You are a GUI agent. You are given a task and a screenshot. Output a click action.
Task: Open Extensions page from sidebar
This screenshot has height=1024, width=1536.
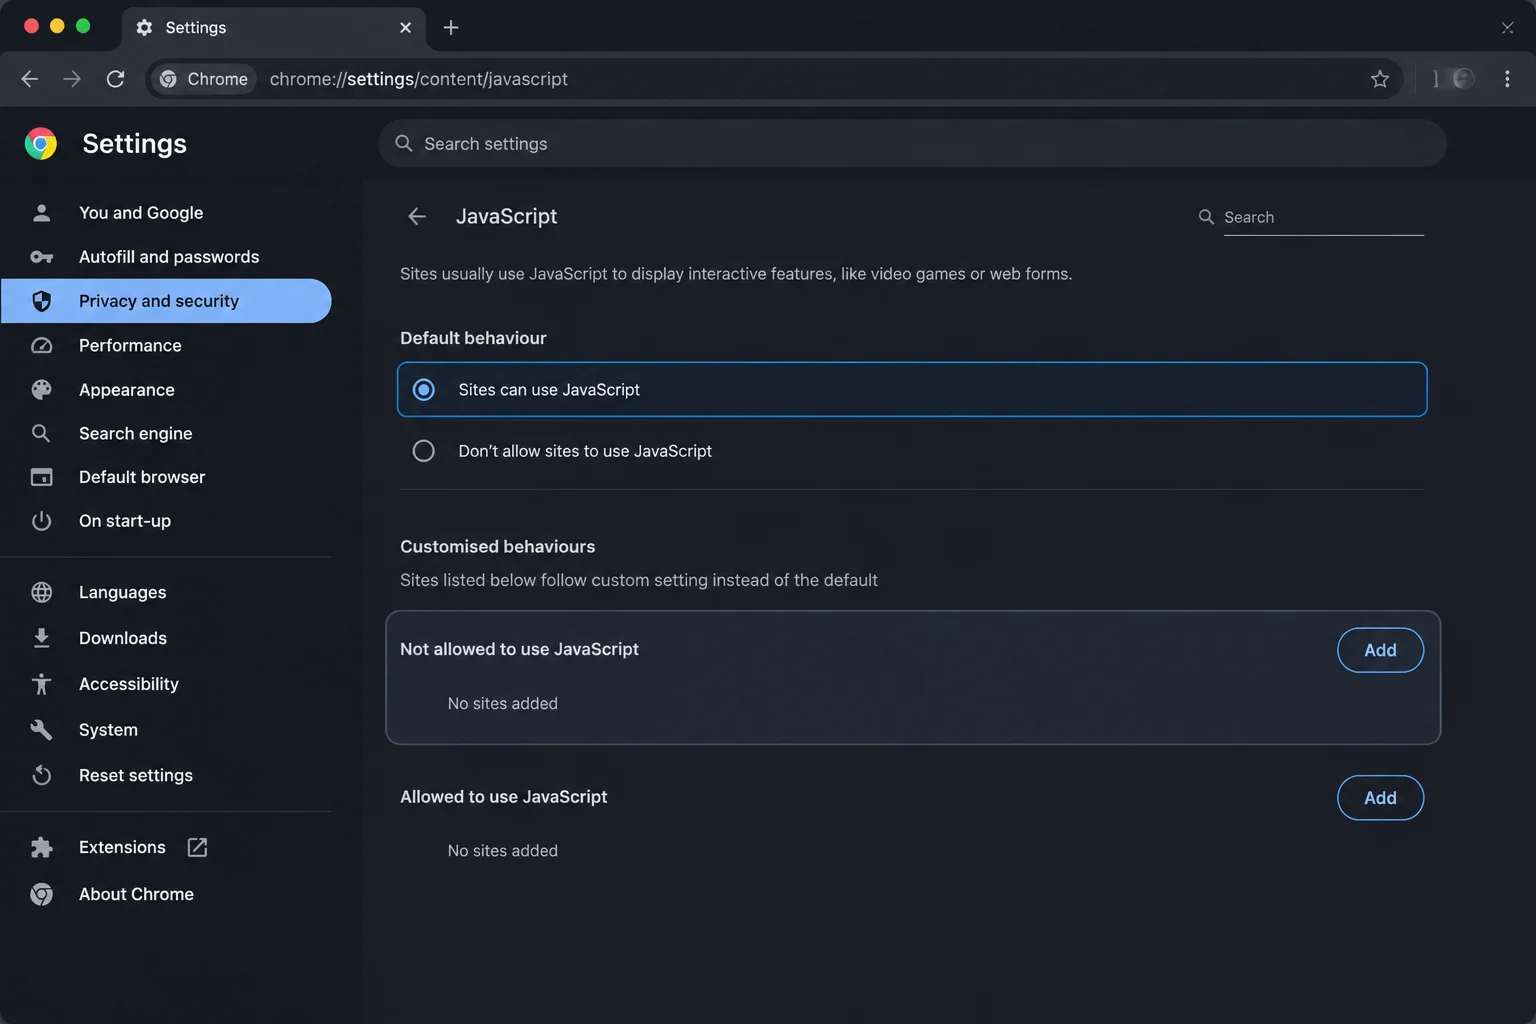[x=122, y=847]
